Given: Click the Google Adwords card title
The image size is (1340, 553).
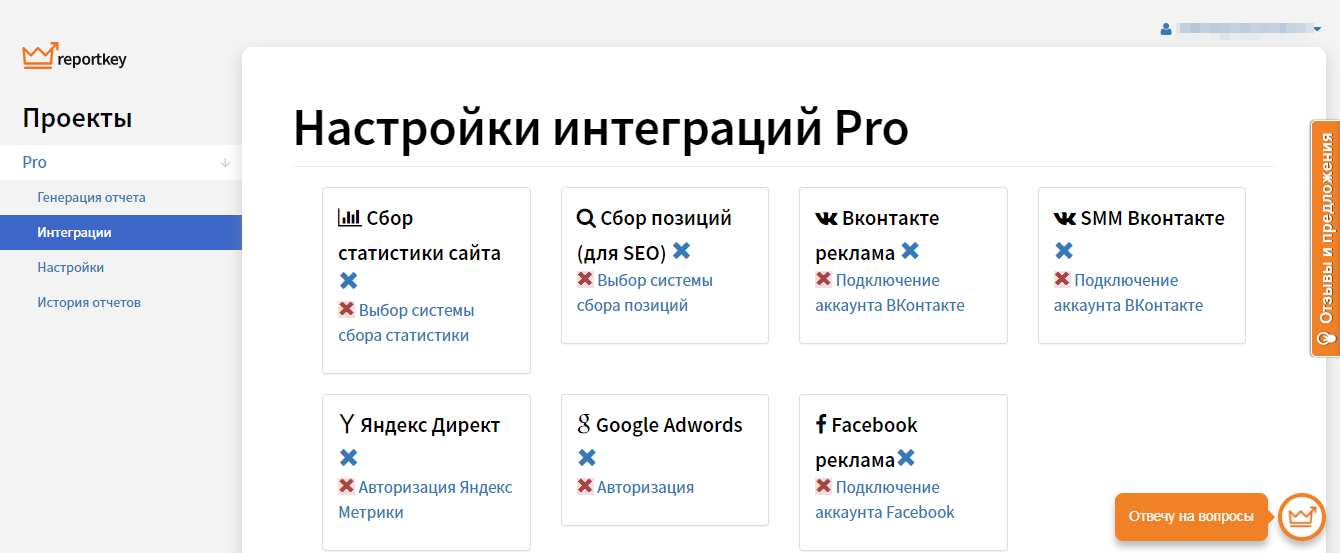Looking at the screenshot, I should [669, 425].
